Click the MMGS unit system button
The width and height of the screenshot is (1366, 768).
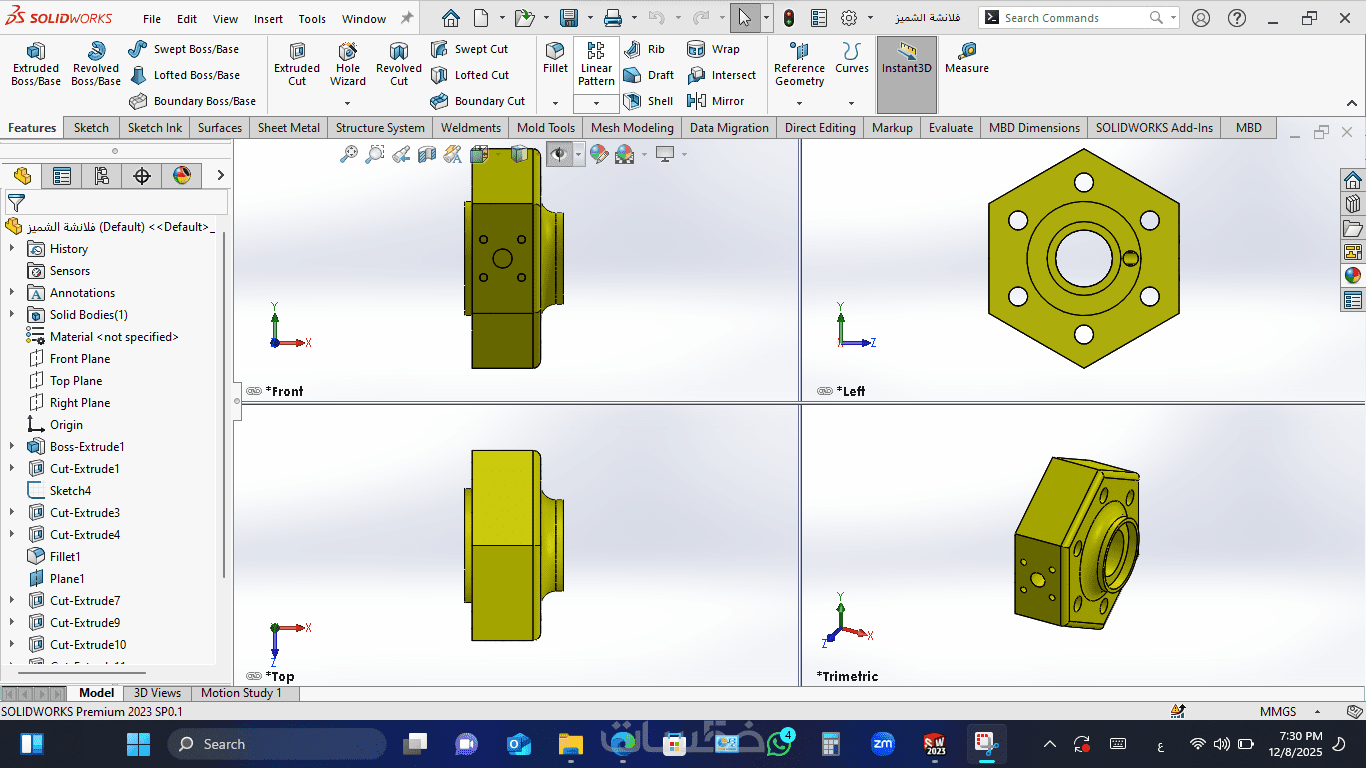pyautogui.click(x=1278, y=712)
